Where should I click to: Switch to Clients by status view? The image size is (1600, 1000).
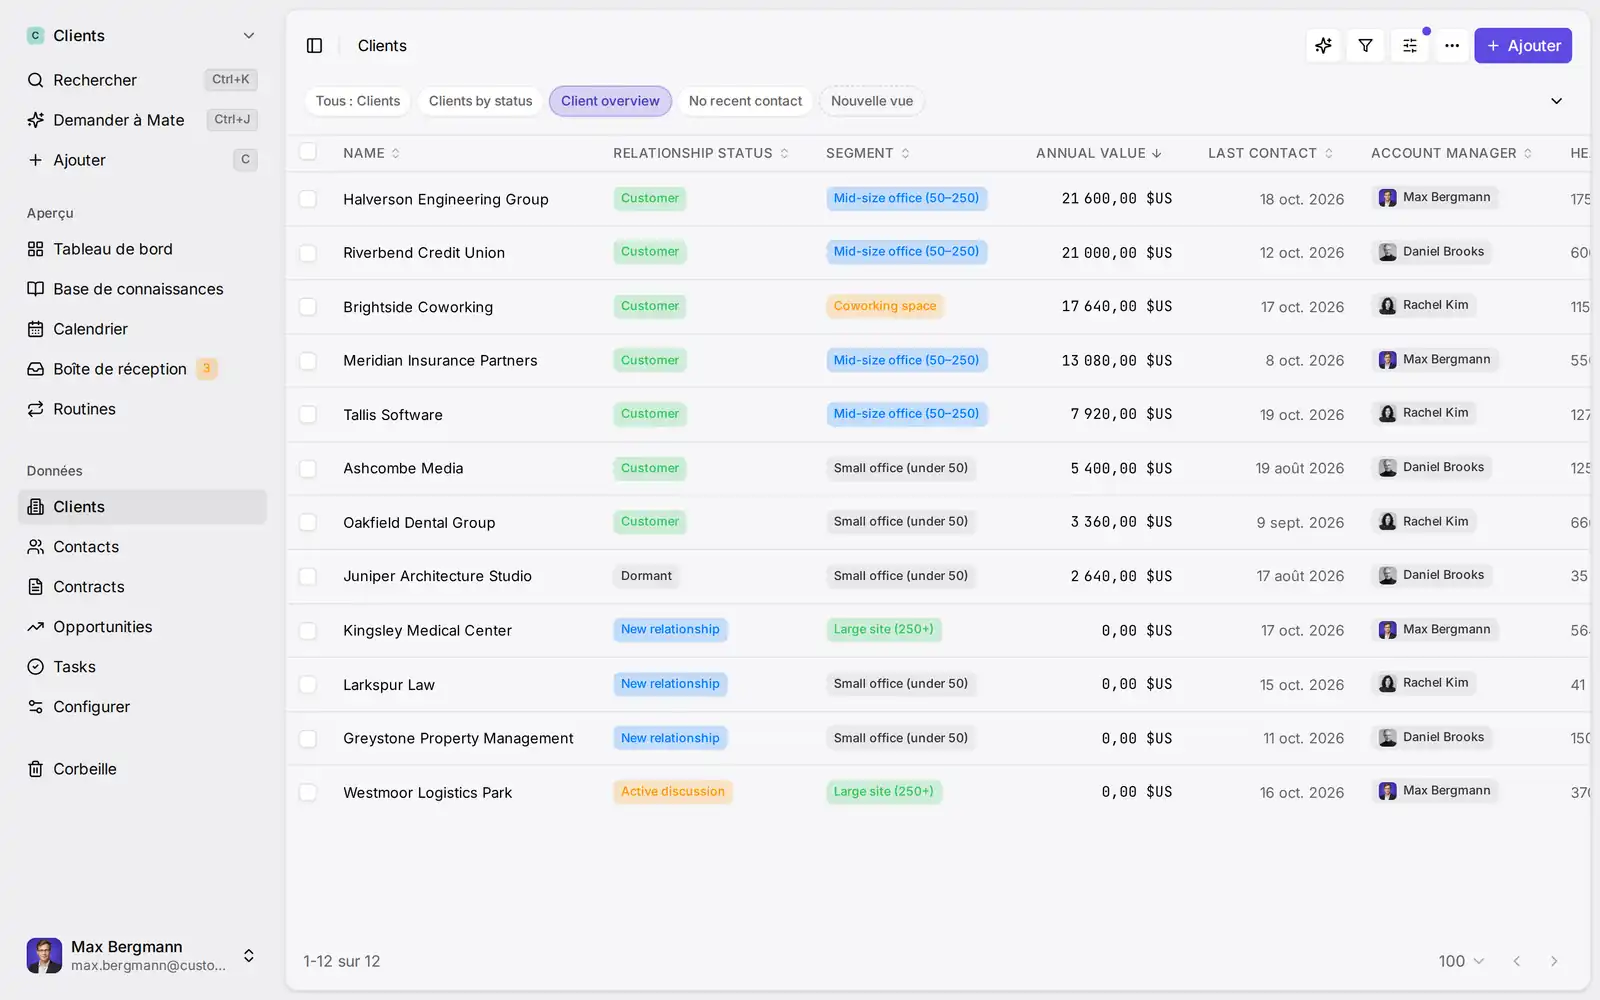click(481, 101)
